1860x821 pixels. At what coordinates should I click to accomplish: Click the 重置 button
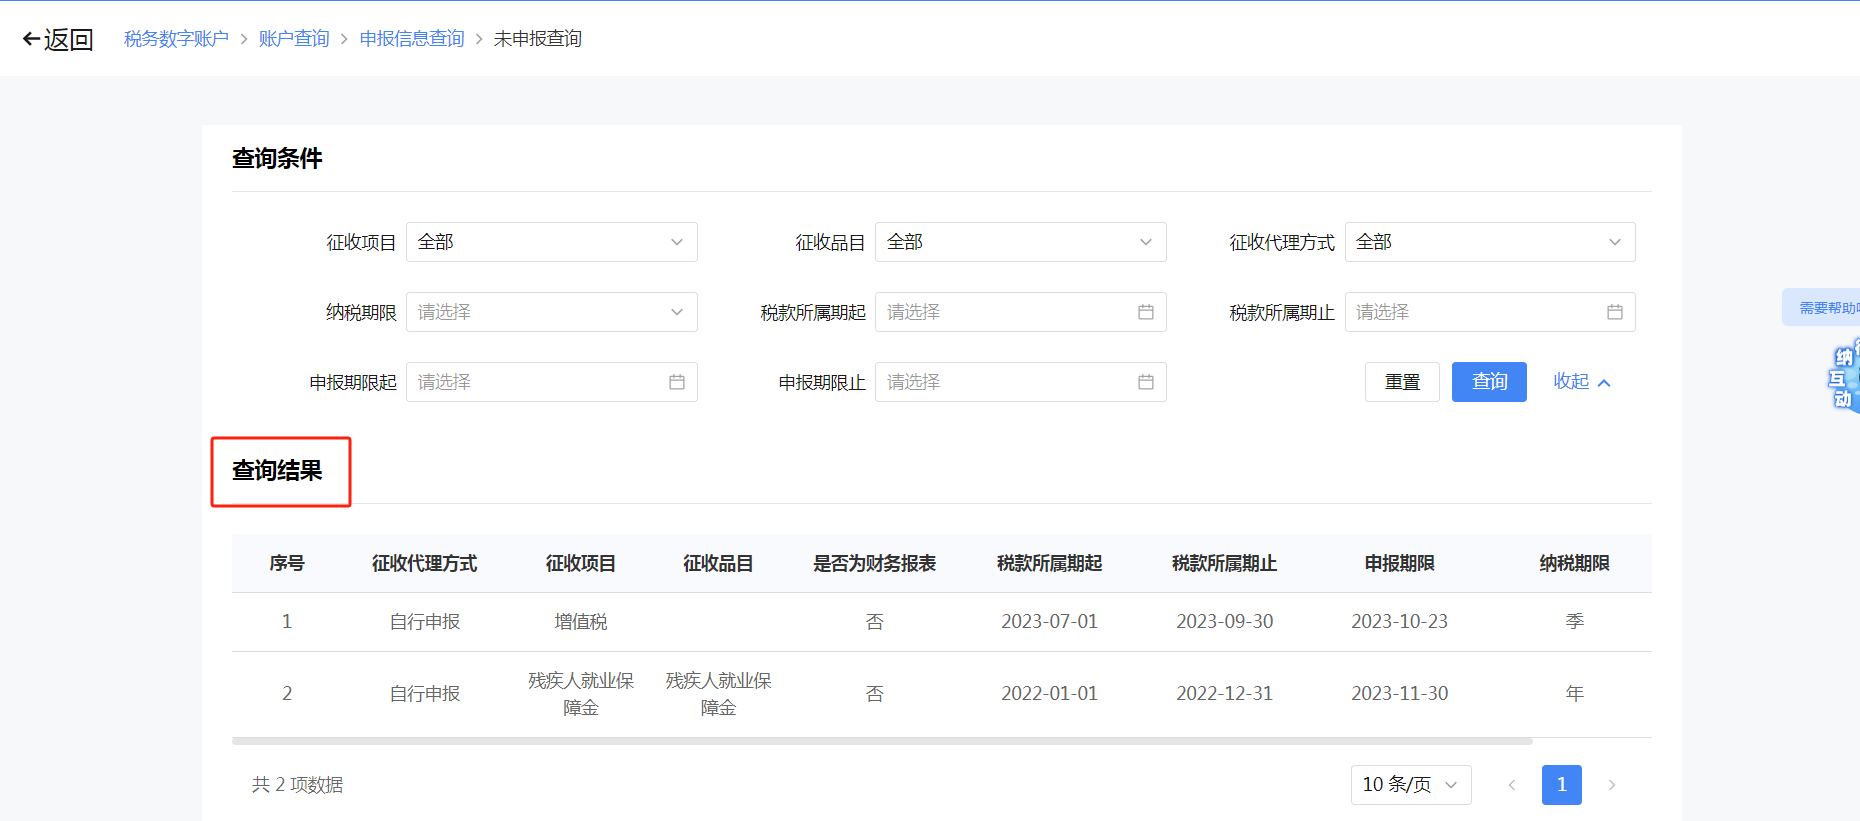[1401, 382]
